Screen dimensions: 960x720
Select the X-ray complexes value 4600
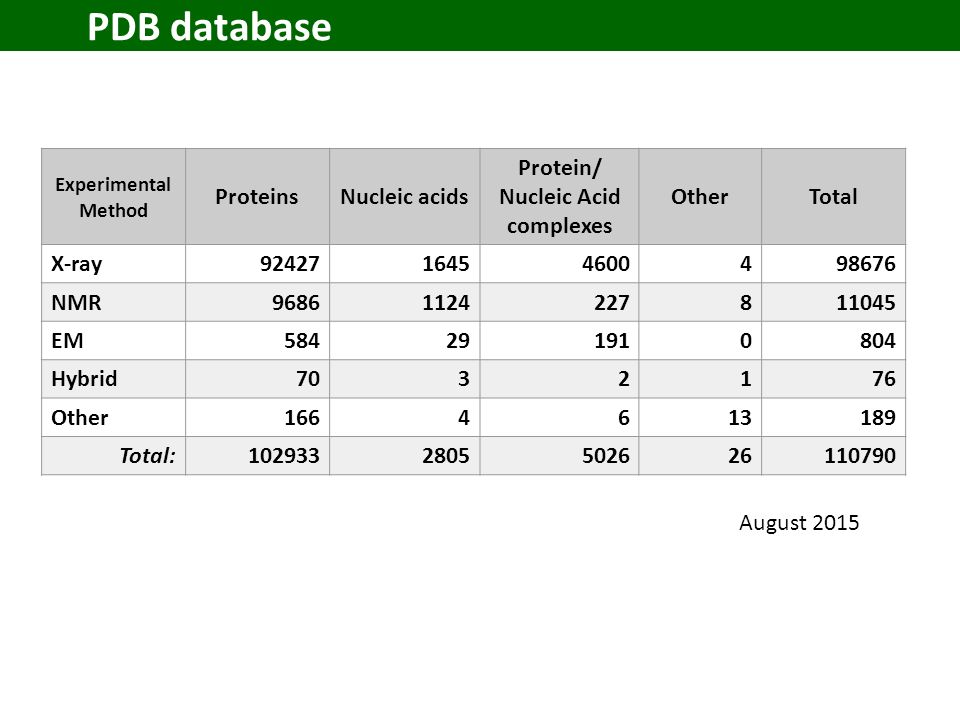pyautogui.click(x=606, y=264)
